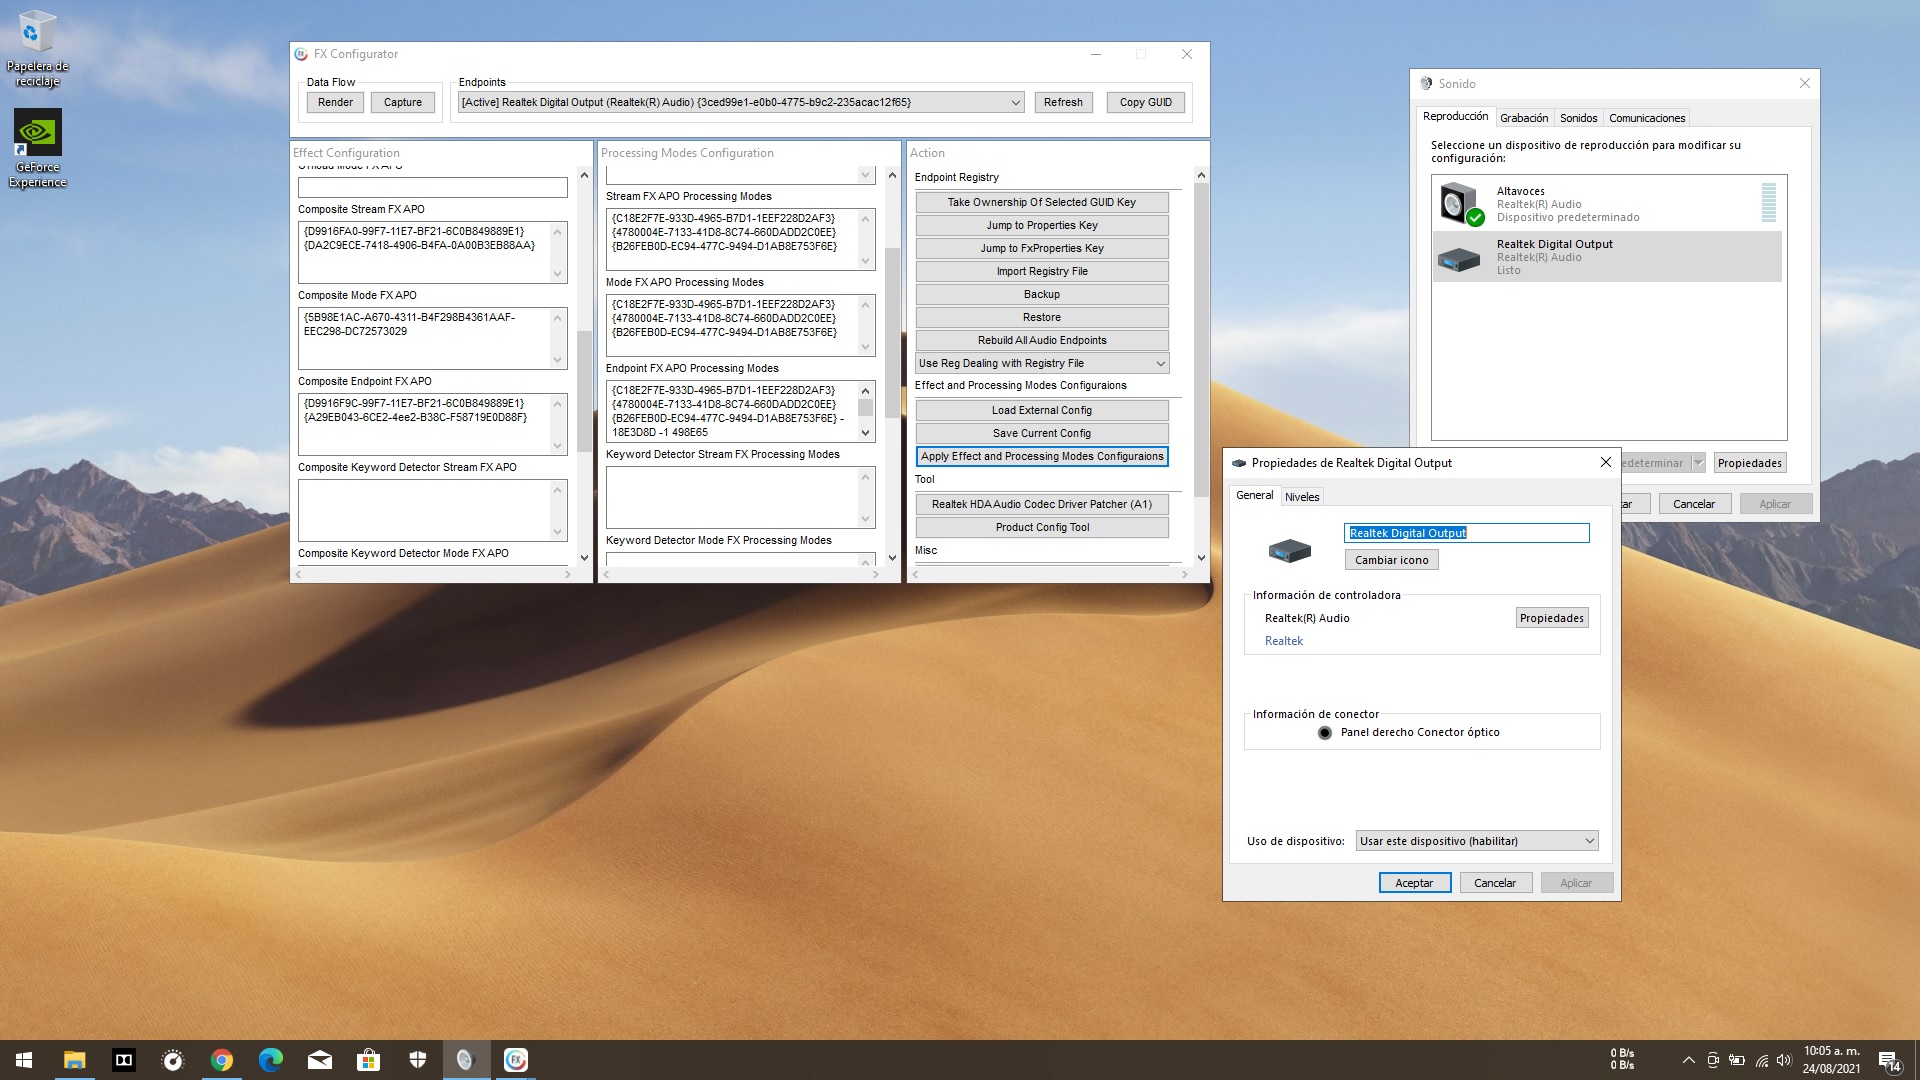Screen dimensions: 1920x1080
Task: Click Save Current Config
Action: (1042, 433)
